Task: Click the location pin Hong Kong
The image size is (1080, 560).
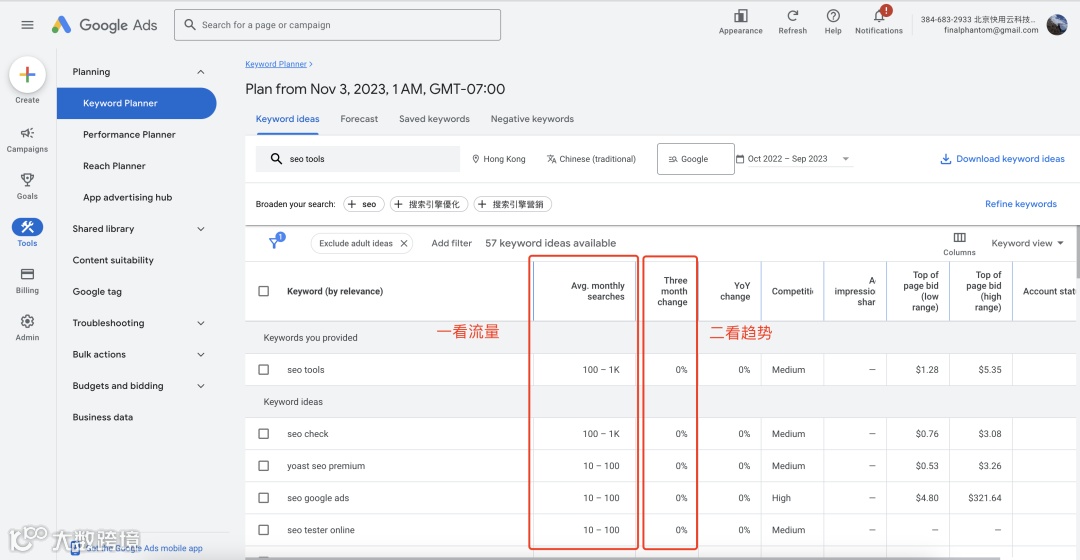Action: (x=499, y=159)
